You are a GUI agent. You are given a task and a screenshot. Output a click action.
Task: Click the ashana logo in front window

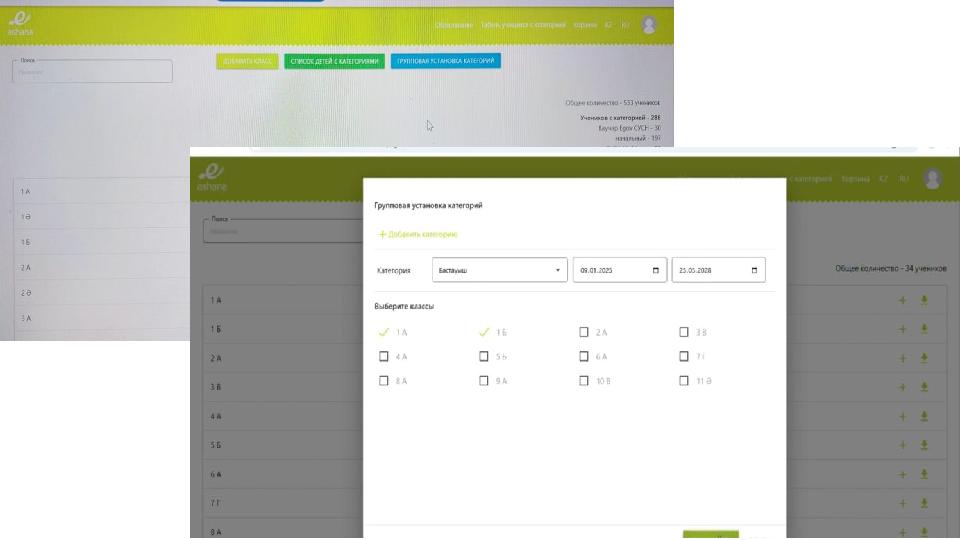[x=212, y=178]
